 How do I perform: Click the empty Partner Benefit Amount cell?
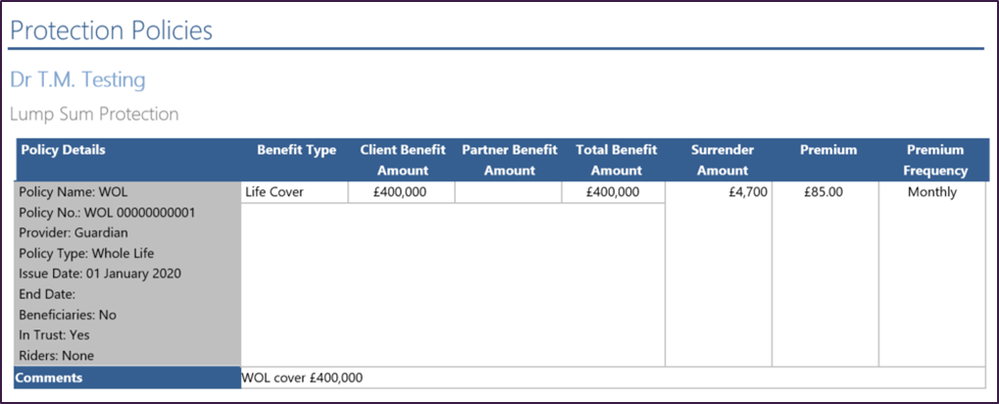coord(508,192)
